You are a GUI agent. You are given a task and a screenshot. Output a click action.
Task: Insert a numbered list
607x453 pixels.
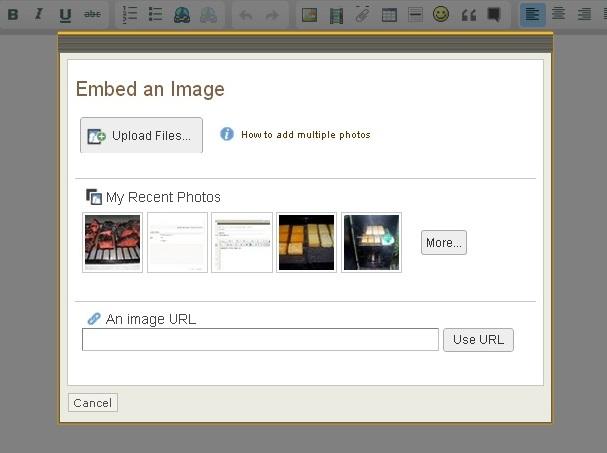tap(130, 14)
